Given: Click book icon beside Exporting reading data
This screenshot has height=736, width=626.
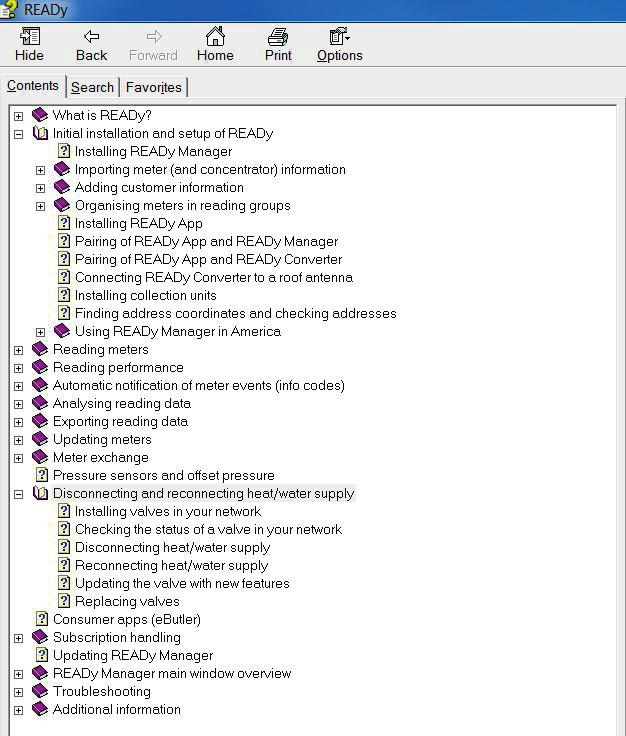Looking at the screenshot, I should pos(40,421).
